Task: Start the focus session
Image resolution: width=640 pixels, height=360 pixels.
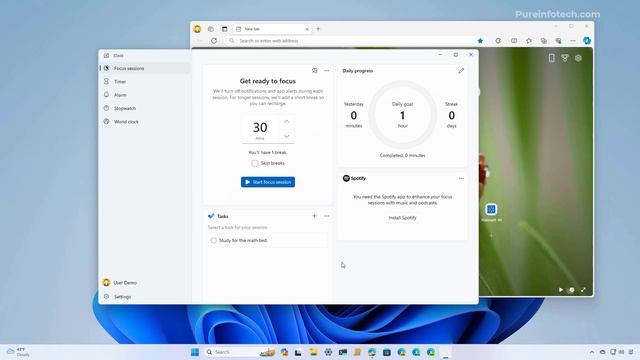Action: tap(268, 182)
